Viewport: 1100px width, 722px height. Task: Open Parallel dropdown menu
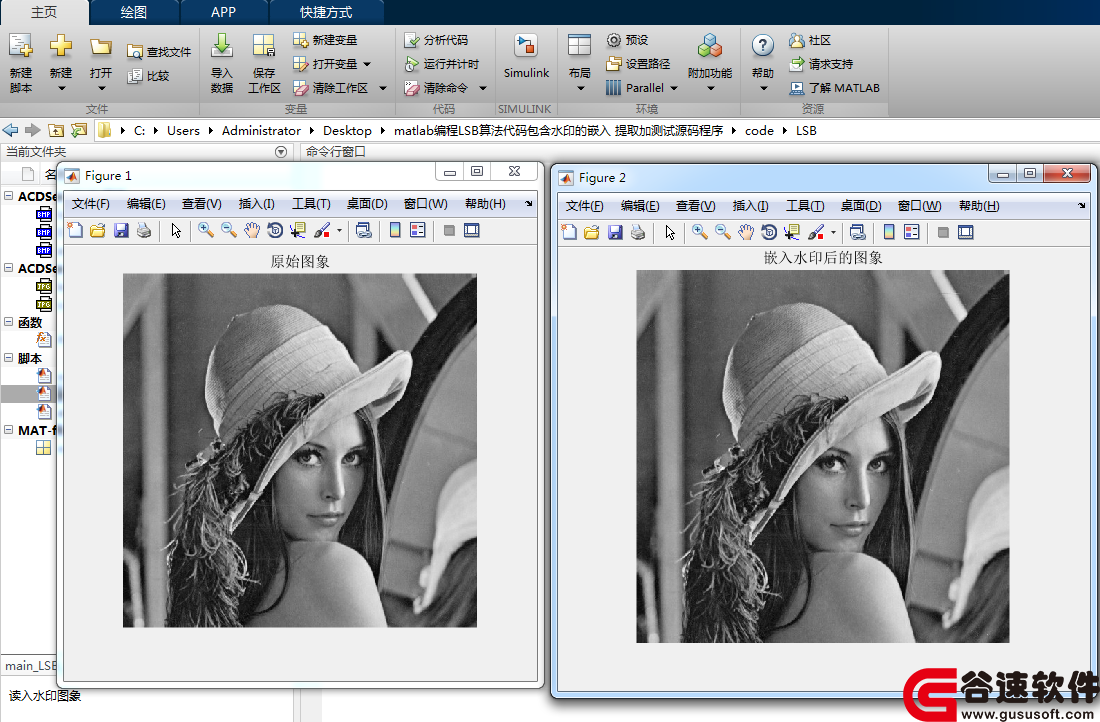tap(674, 88)
